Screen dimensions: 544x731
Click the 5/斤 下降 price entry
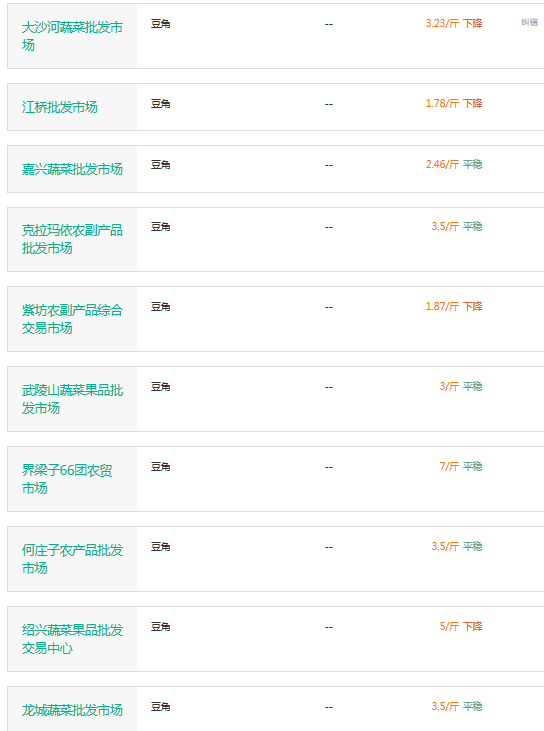461,626
